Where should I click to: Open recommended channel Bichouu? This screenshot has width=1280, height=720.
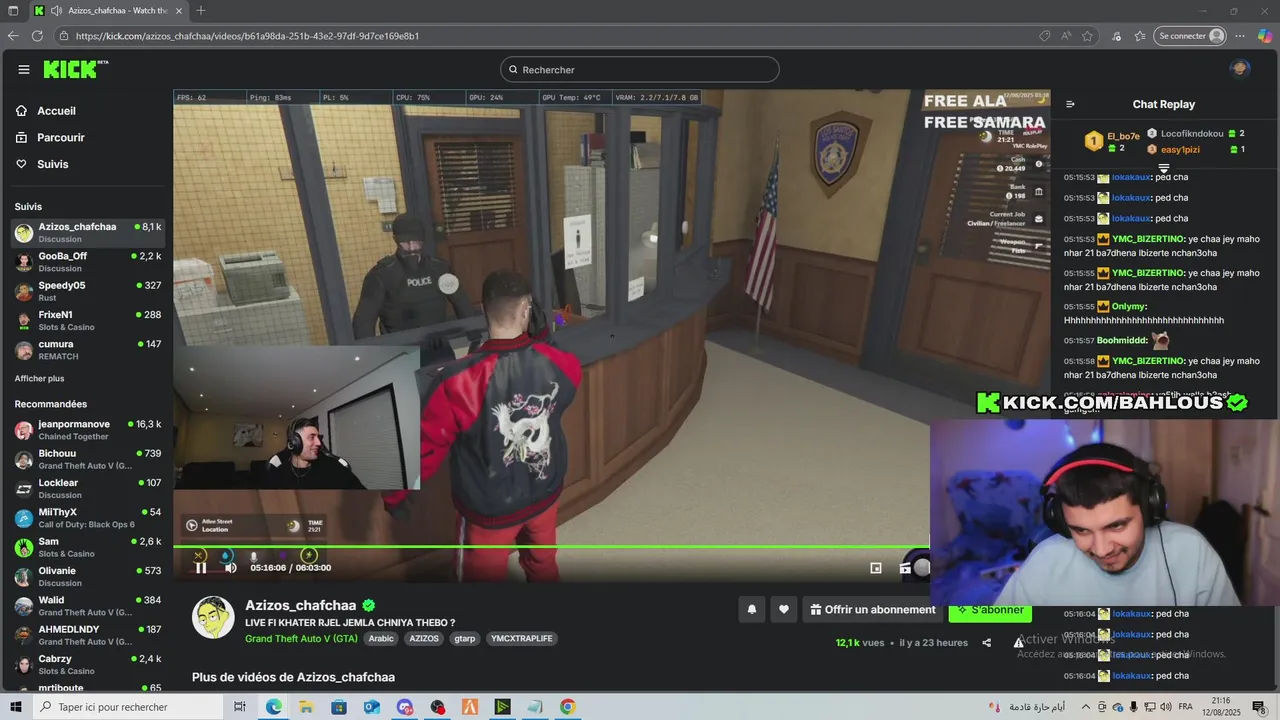tap(88, 459)
